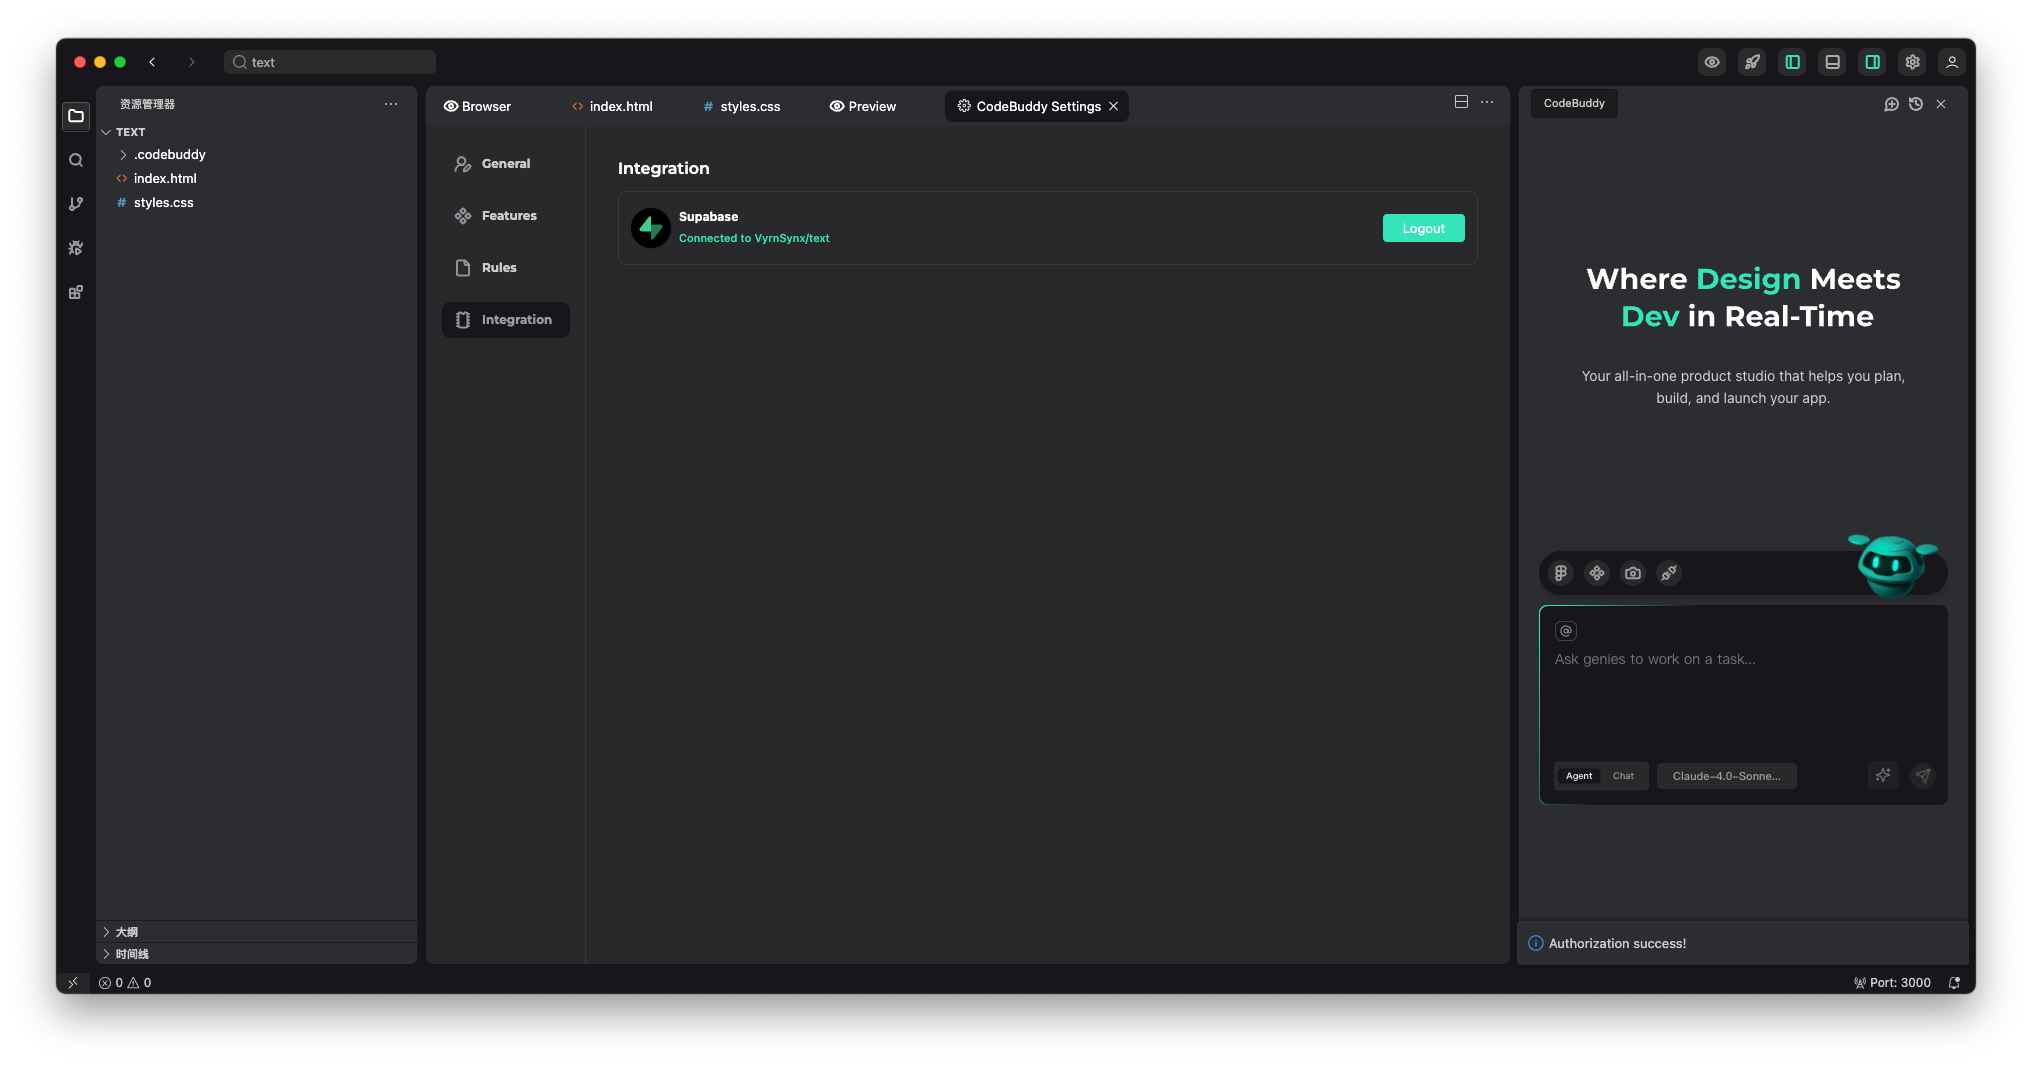
Task: Close the CodeBuddy panel
Action: pyautogui.click(x=1941, y=104)
